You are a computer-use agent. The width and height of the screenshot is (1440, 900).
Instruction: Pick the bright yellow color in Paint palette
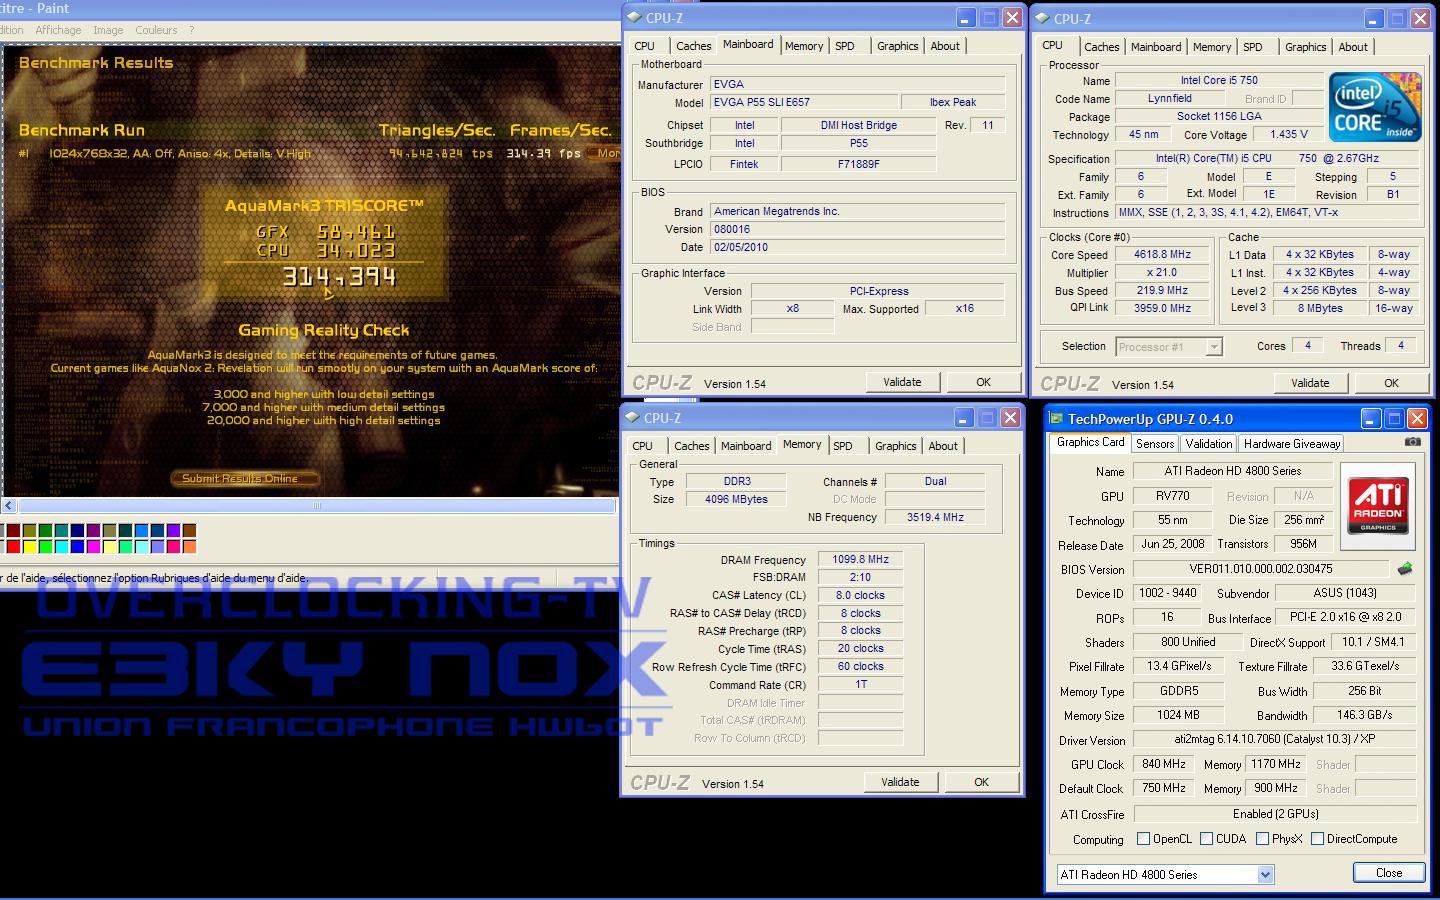point(30,546)
